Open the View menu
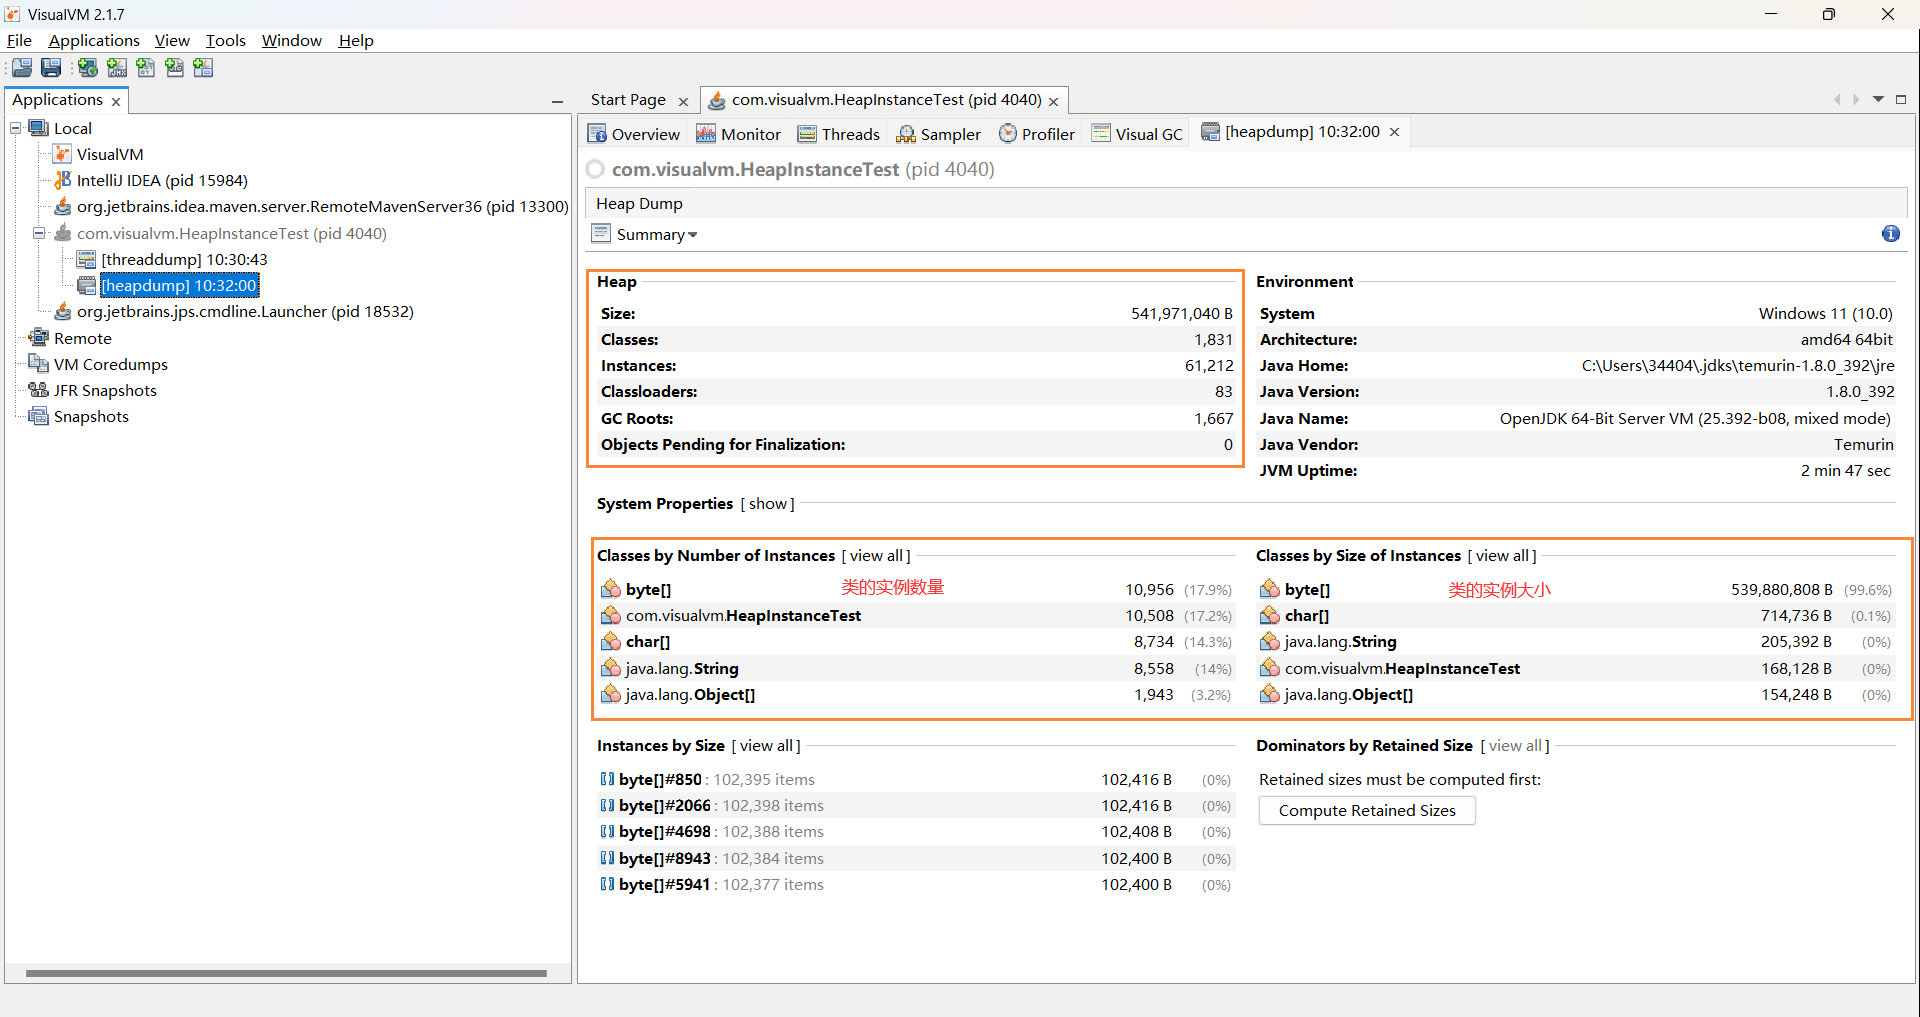Screen dimensions: 1920x1017 click(172, 40)
